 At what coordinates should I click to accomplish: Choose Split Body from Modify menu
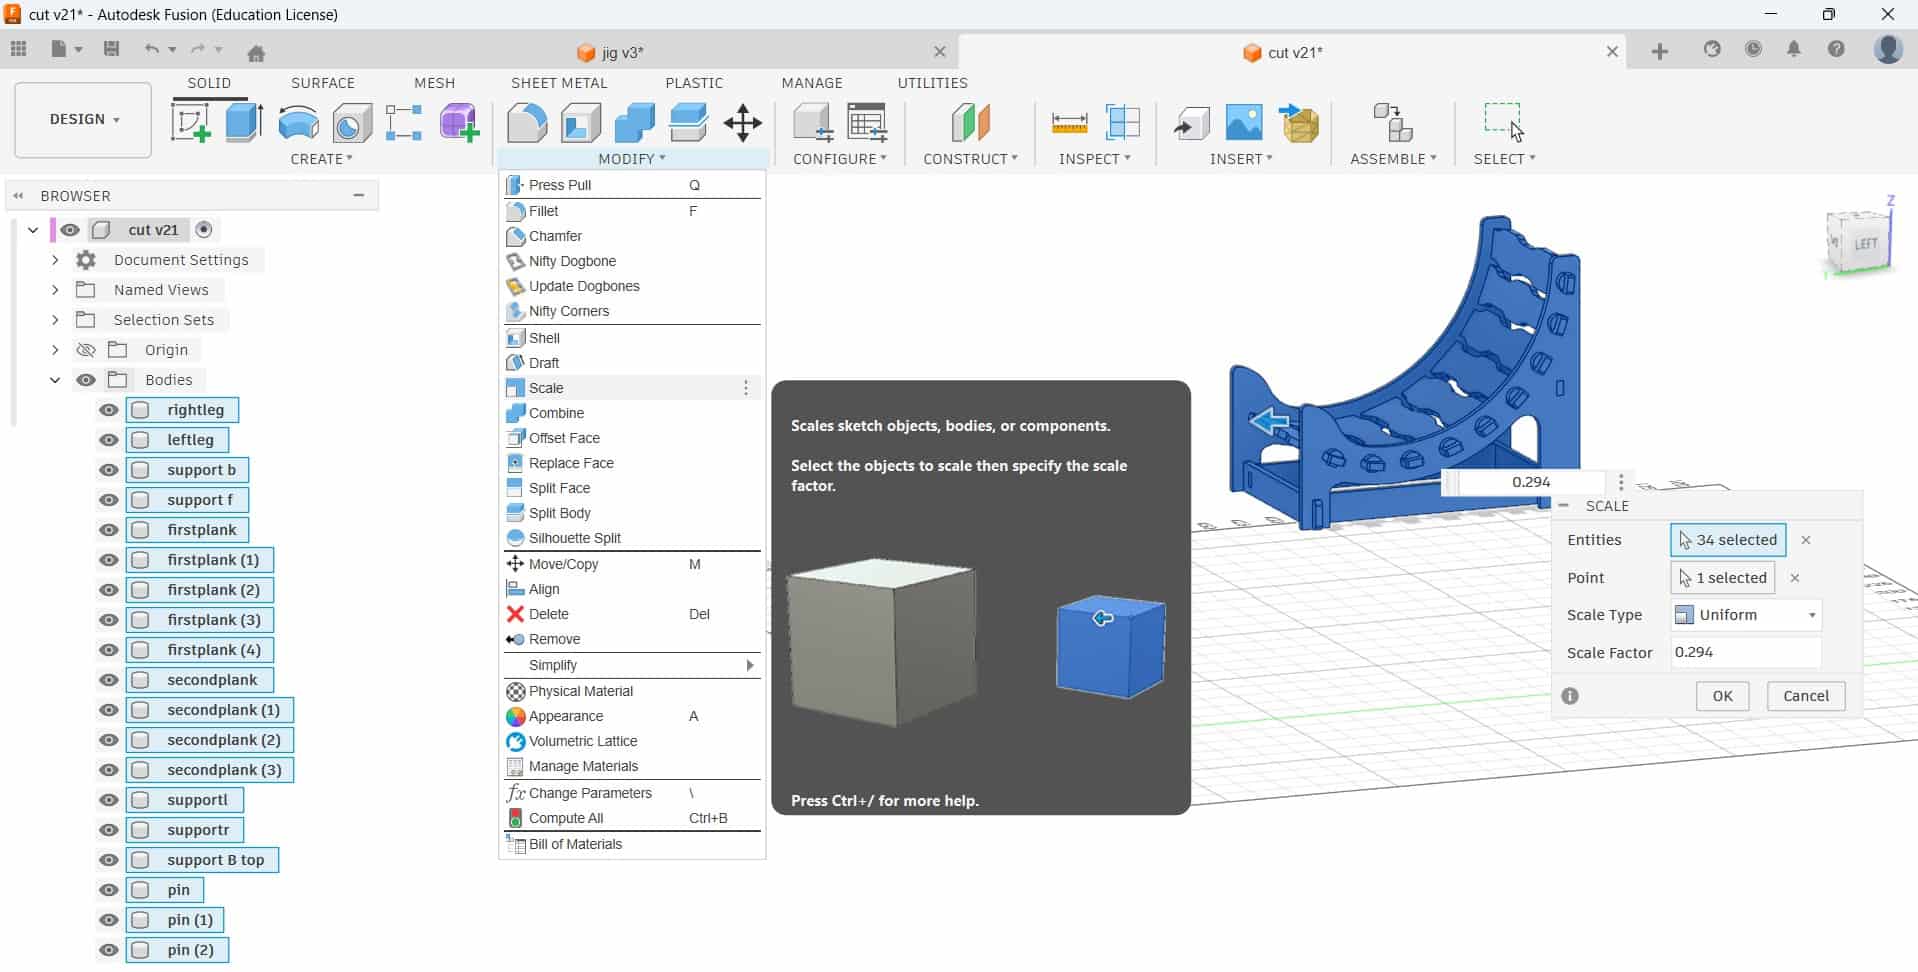(x=632, y=513)
